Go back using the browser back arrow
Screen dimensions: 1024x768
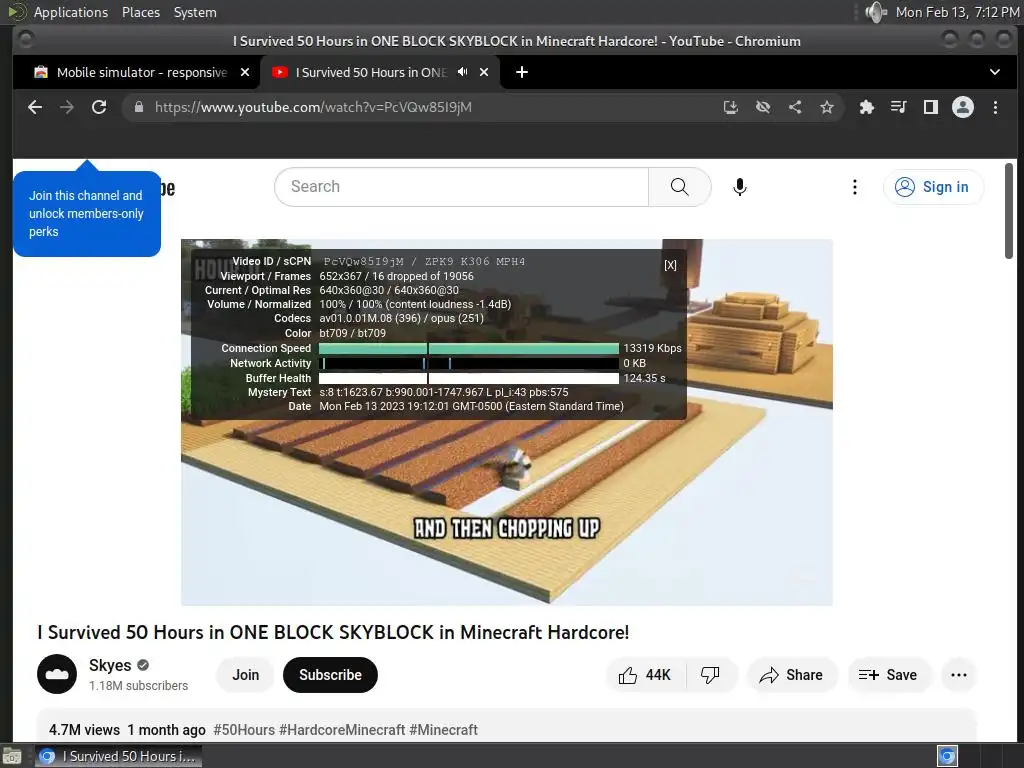point(35,107)
